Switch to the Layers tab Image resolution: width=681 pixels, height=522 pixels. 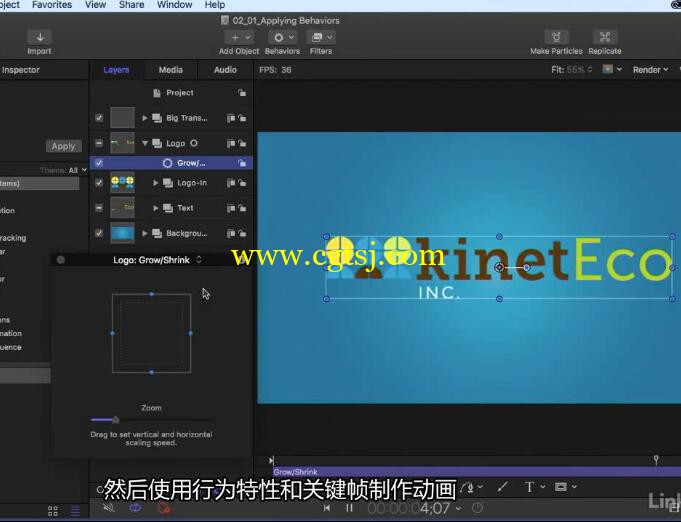(x=116, y=70)
